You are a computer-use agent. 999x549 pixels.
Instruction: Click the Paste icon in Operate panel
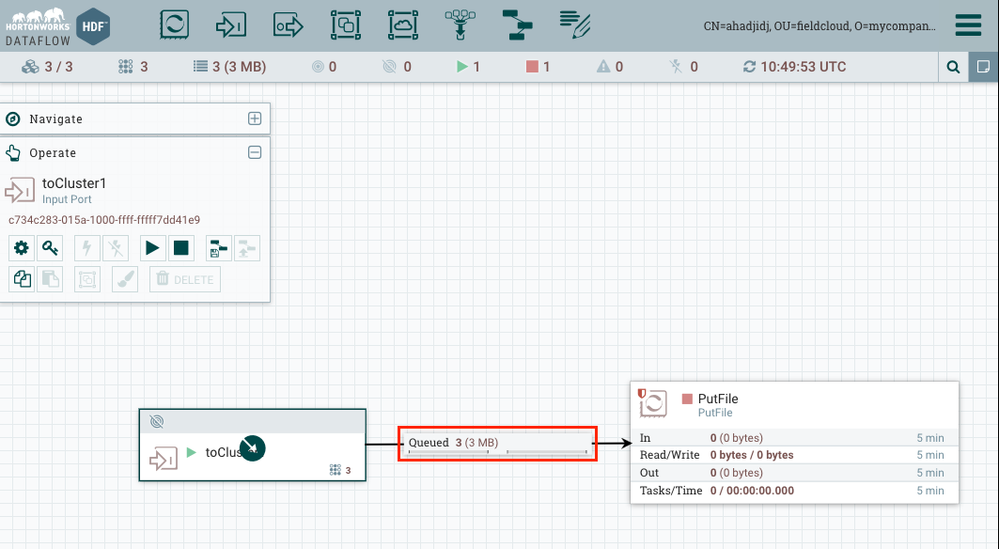pos(50,279)
